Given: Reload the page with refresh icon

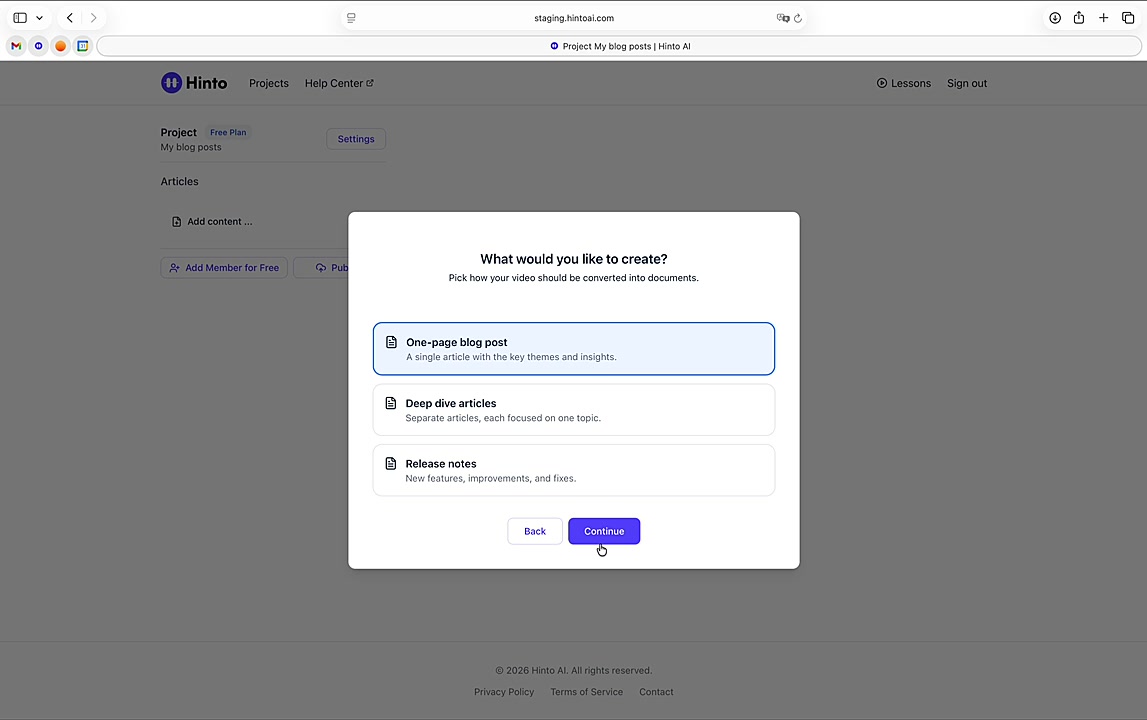Looking at the screenshot, I should [798, 18].
